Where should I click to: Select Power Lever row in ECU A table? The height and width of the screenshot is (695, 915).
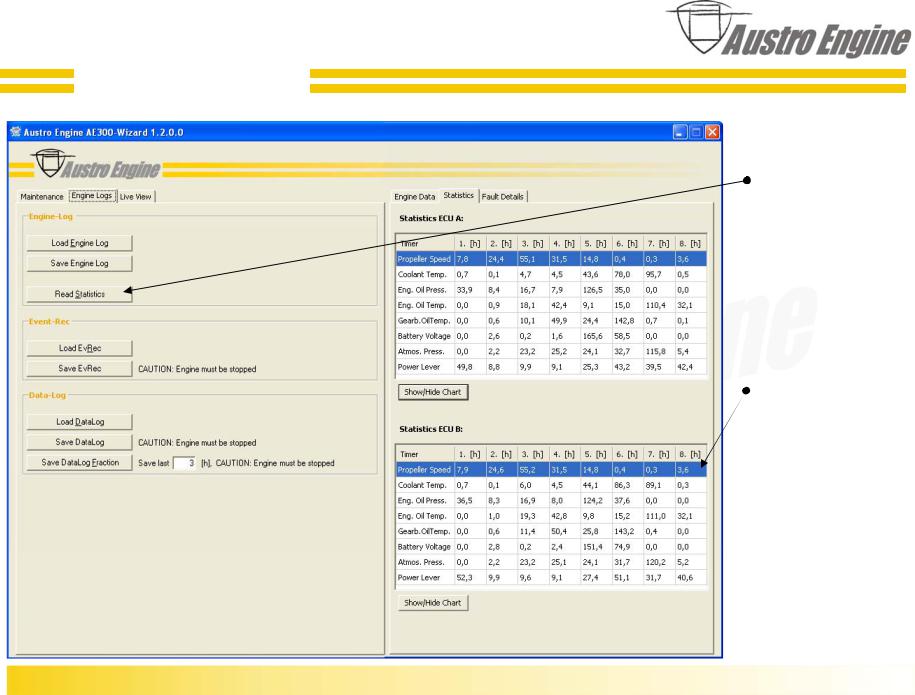tap(551, 367)
